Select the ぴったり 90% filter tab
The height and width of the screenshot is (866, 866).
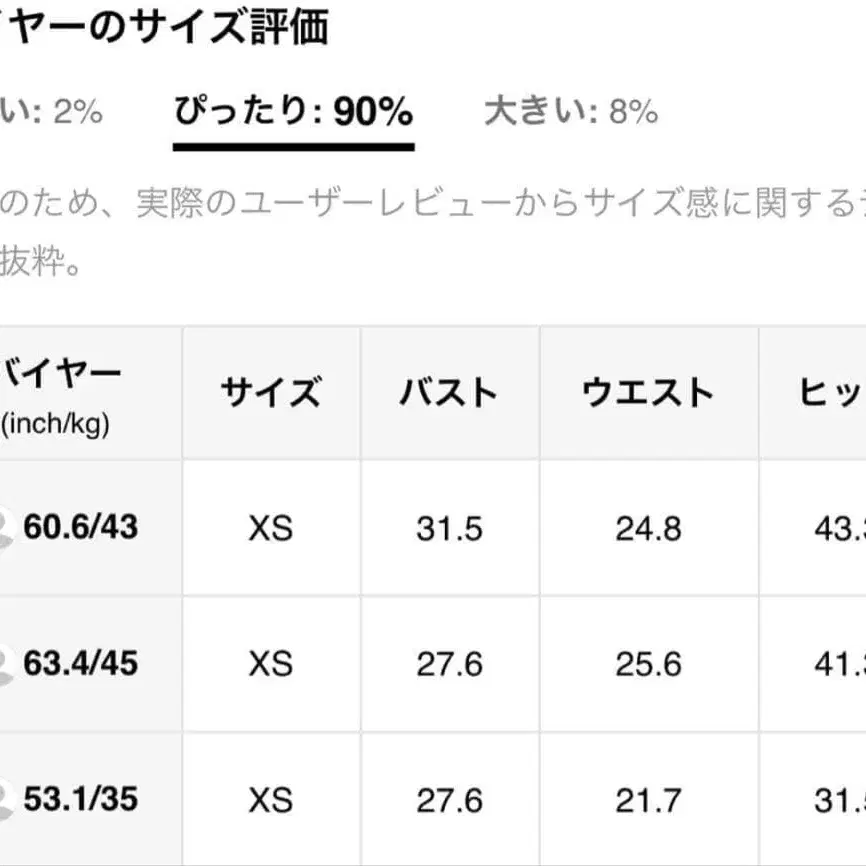point(294,113)
